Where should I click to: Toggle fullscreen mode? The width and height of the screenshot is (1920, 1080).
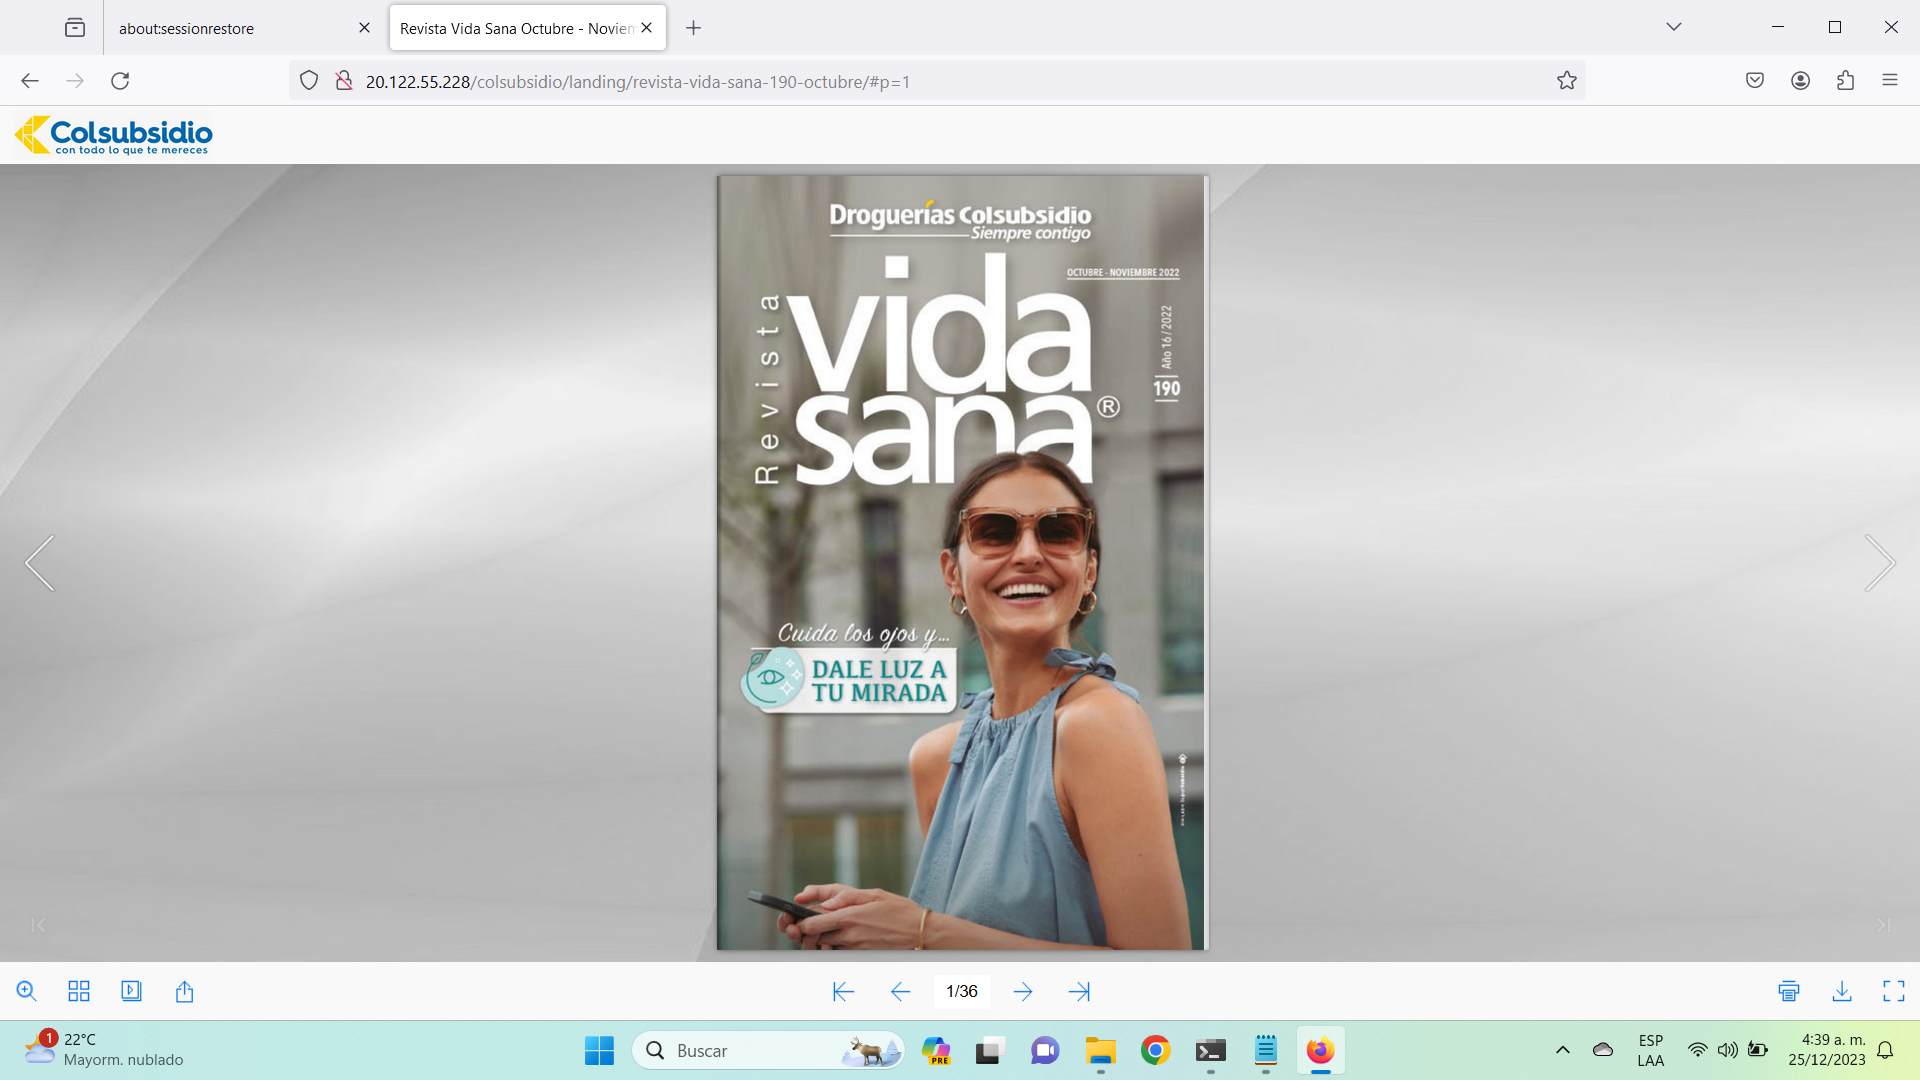(x=1893, y=991)
